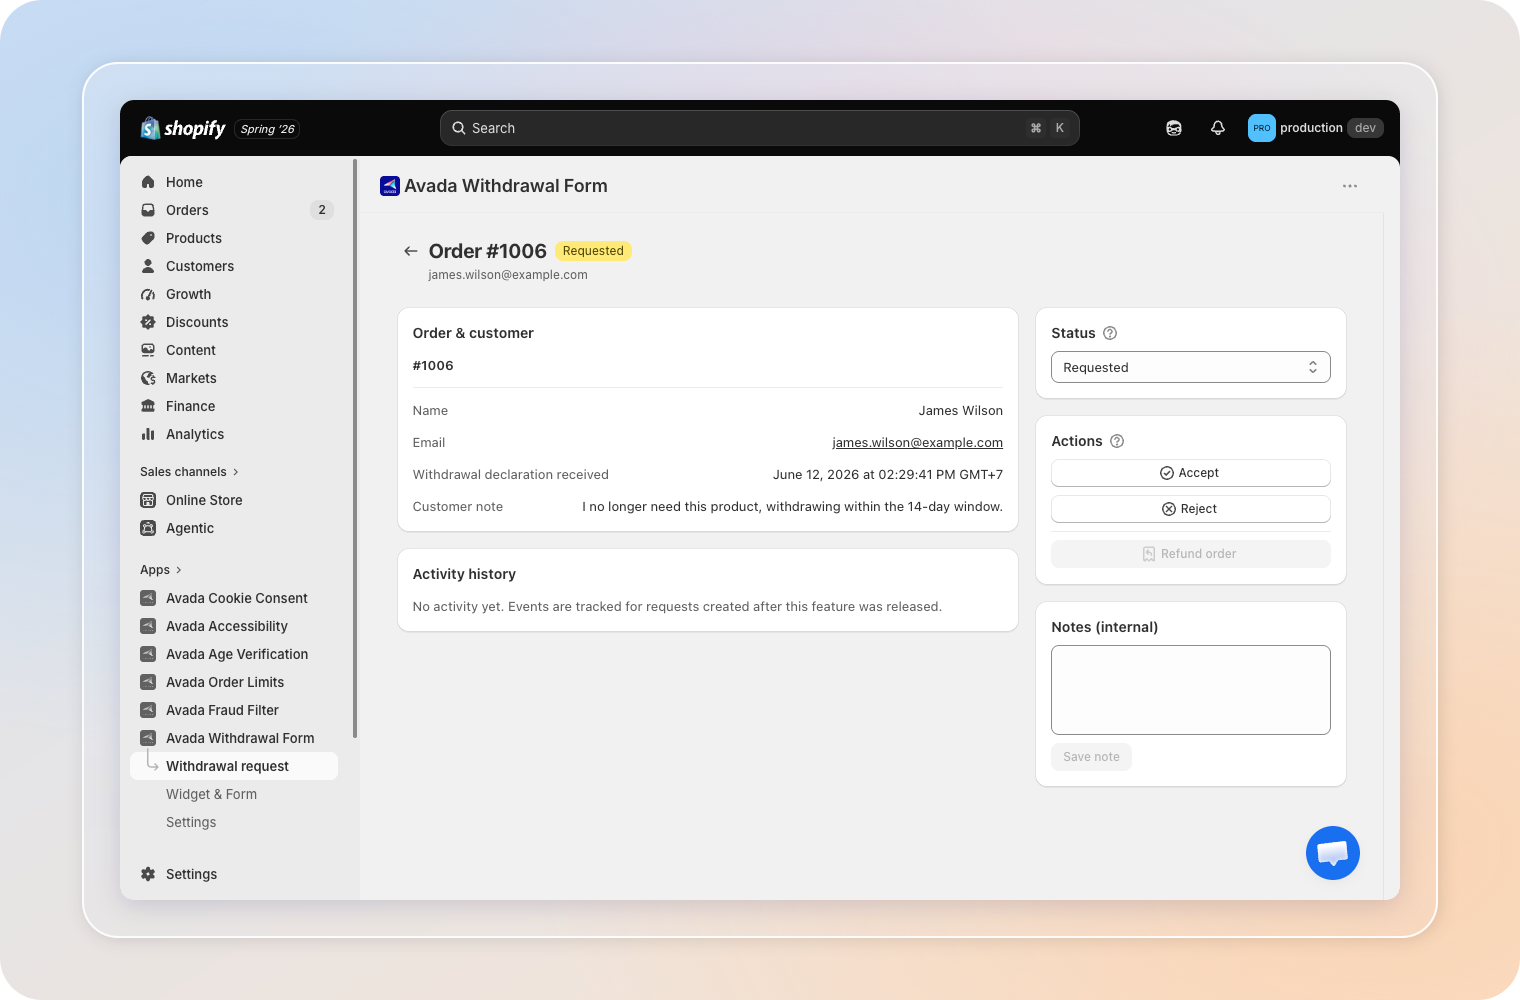The image size is (1520, 1000).
Task: Click the Content image icon
Action: coord(148,350)
